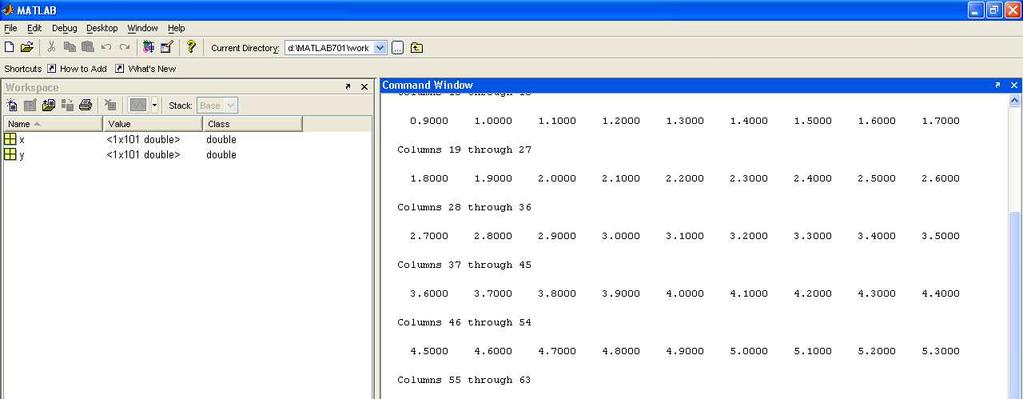
Task: Click the variable y grid icon
Action: pos(10,155)
